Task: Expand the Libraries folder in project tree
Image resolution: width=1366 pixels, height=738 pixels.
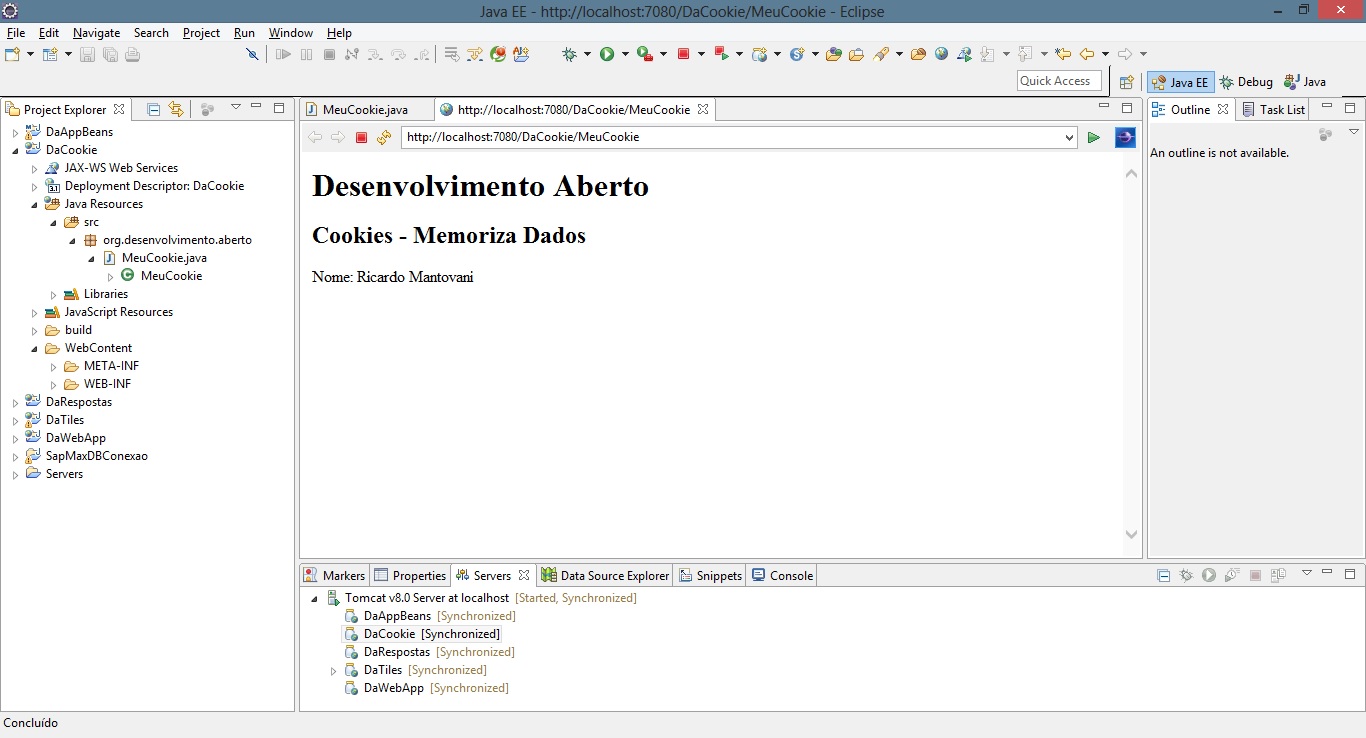Action: click(x=54, y=295)
